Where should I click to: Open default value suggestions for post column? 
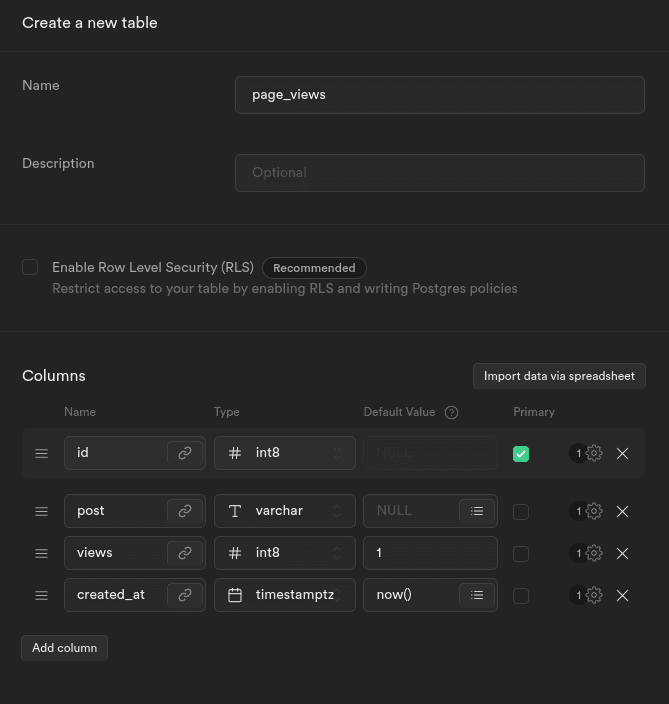[x=477, y=511]
